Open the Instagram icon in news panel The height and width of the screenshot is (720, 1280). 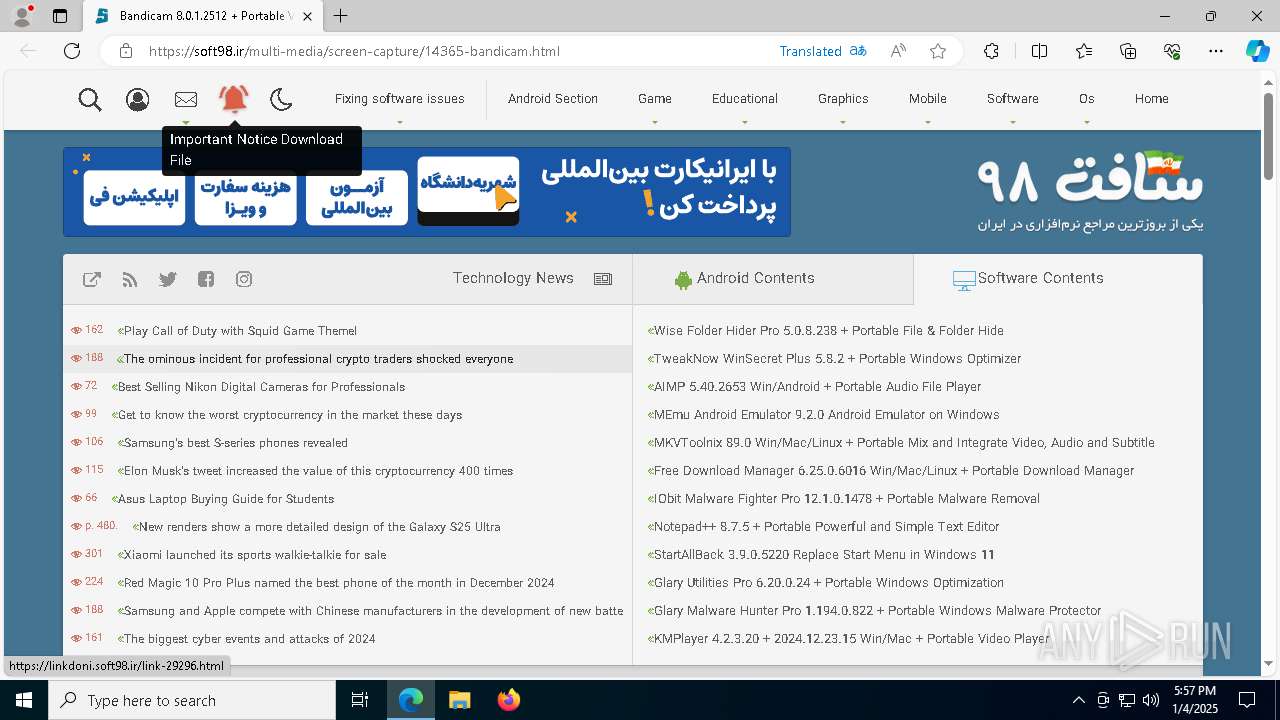point(244,279)
